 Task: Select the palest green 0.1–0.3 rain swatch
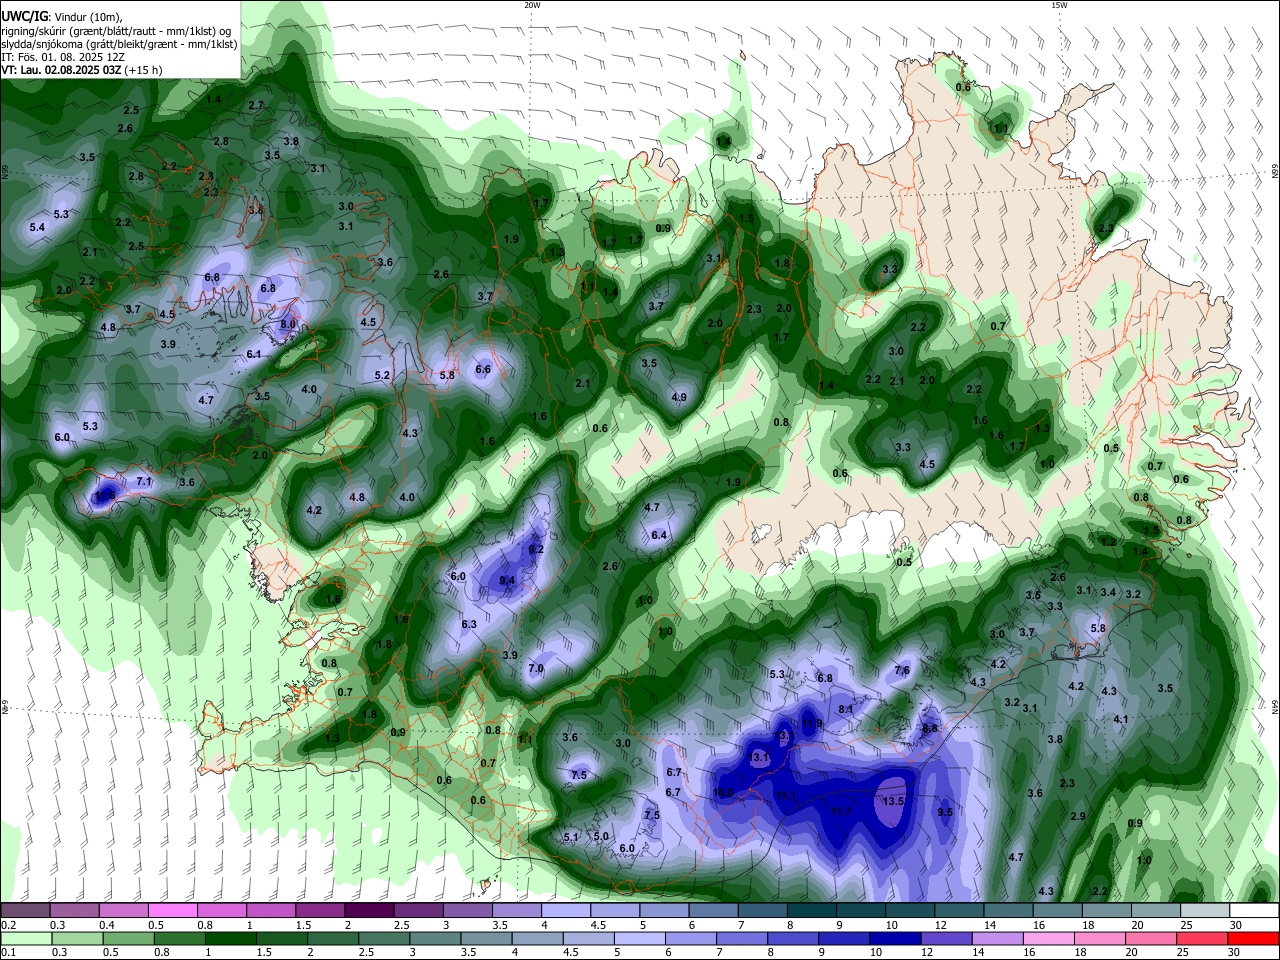click(x=25, y=938)
